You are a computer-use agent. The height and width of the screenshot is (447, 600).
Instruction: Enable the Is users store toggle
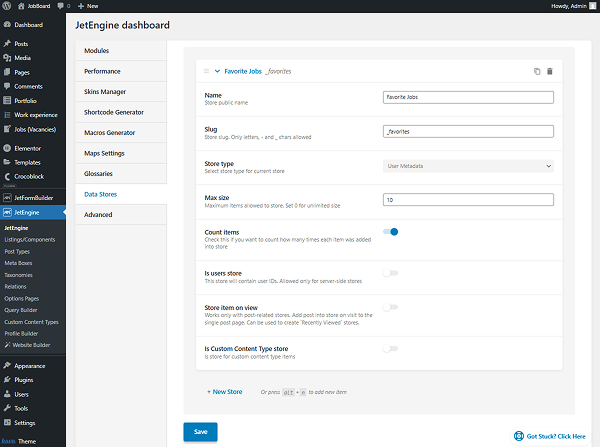pos(390,273)
